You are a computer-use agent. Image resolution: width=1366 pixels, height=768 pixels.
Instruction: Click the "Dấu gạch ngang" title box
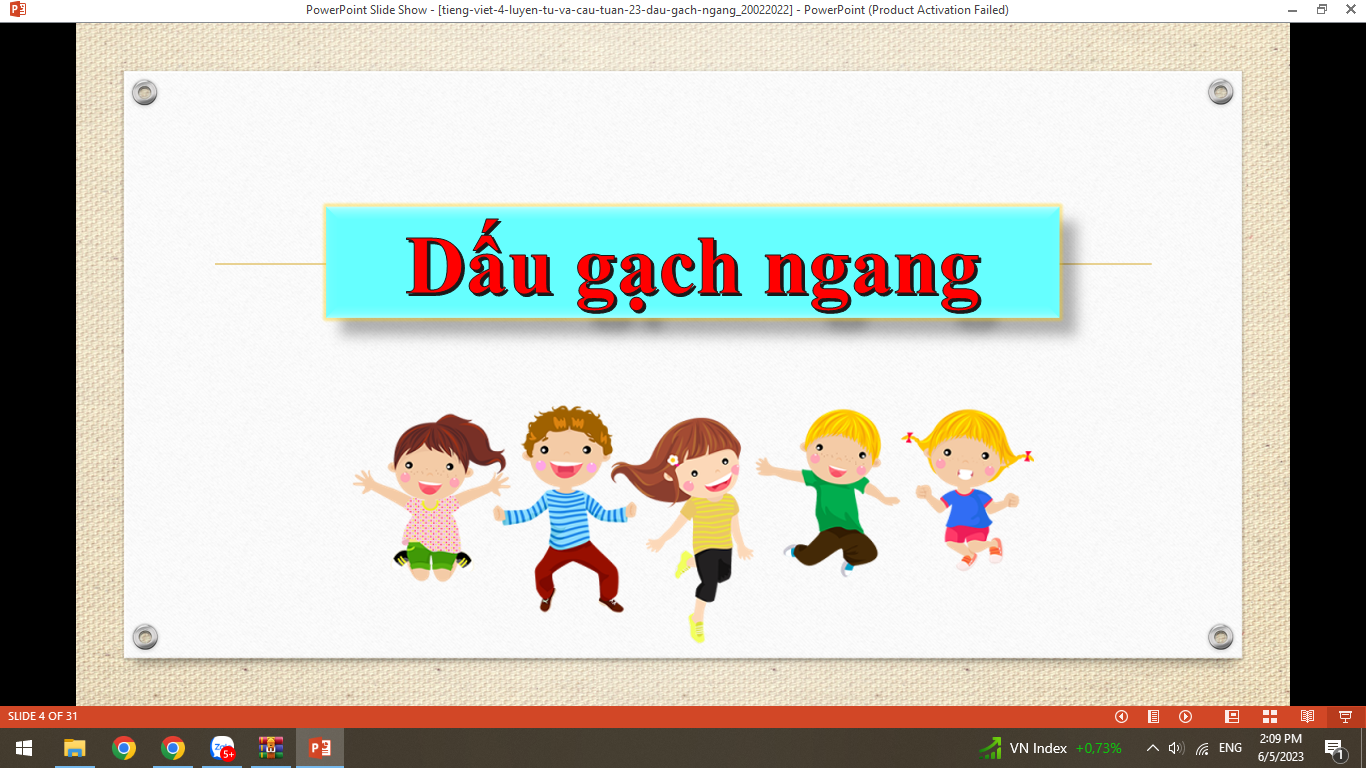[x=692, y=262]
